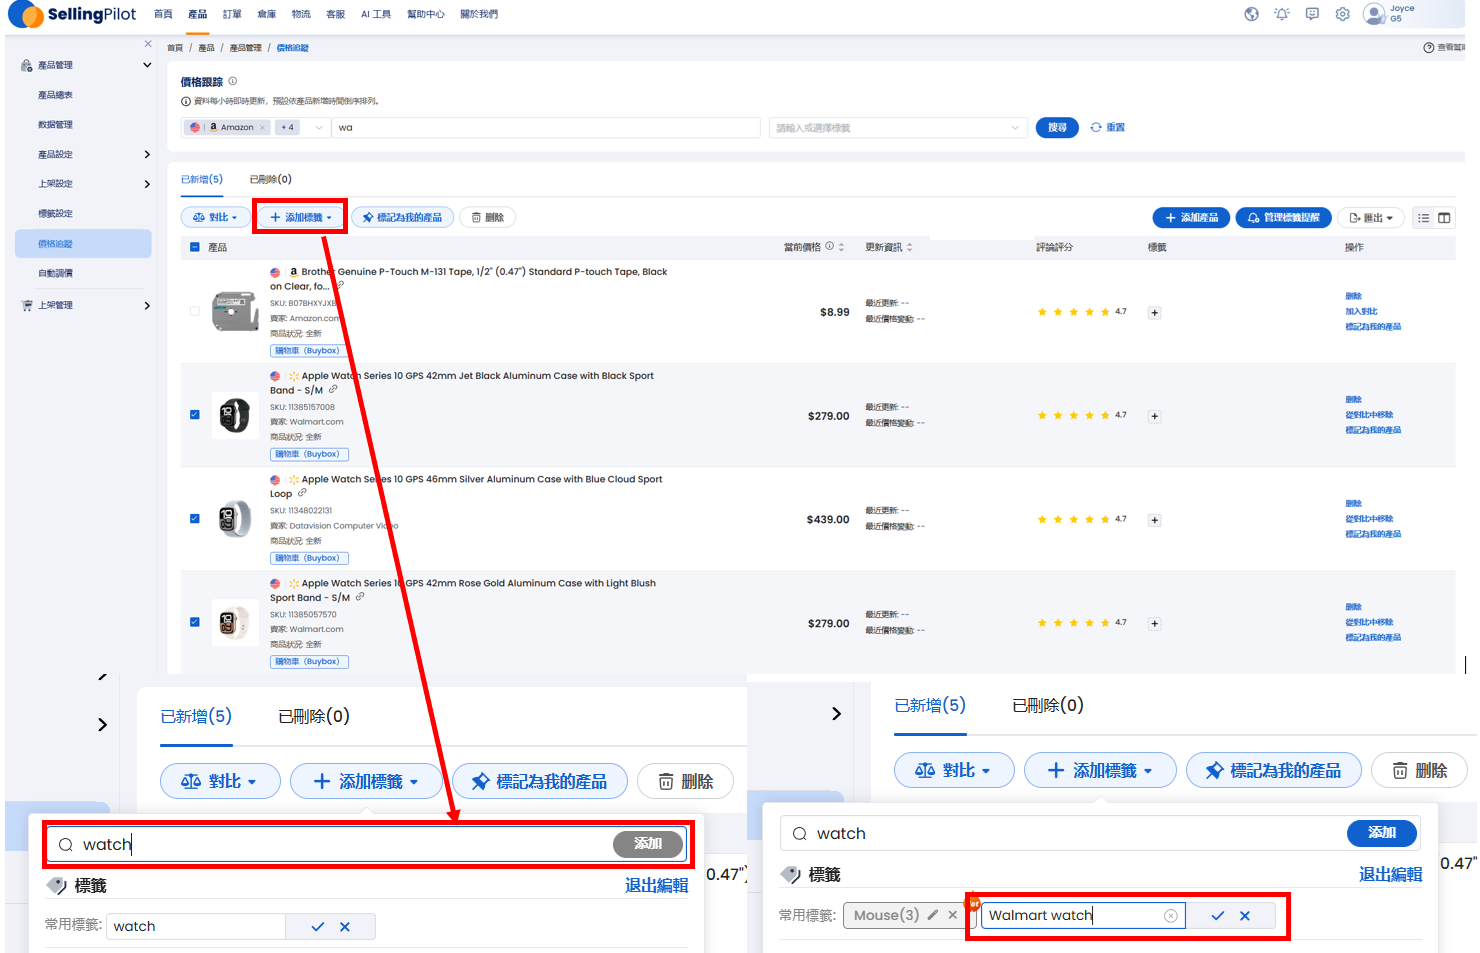Confirm the watch tag with the checkmark
The width and height of the screenshot is (1480, 953).
point(317,927)
